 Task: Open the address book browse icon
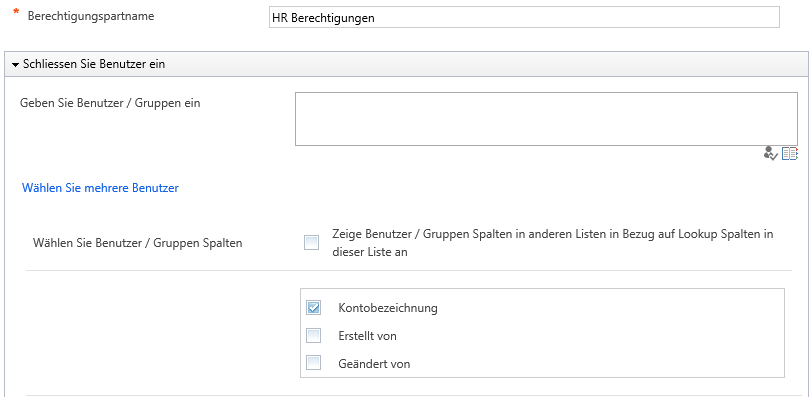pyautogui.click(x=790, y=153)
